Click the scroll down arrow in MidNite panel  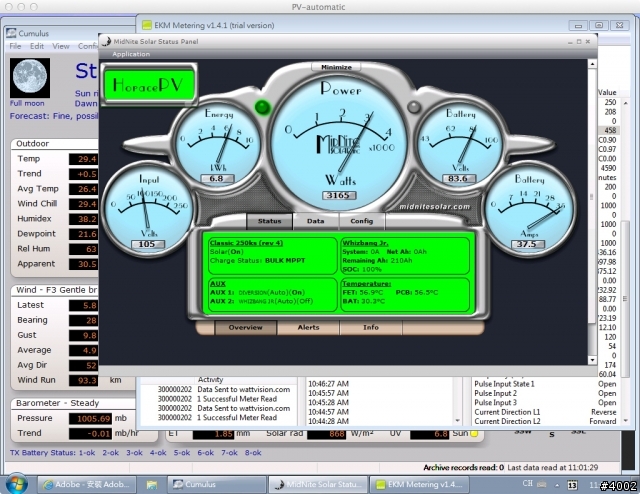click(592, 360)
